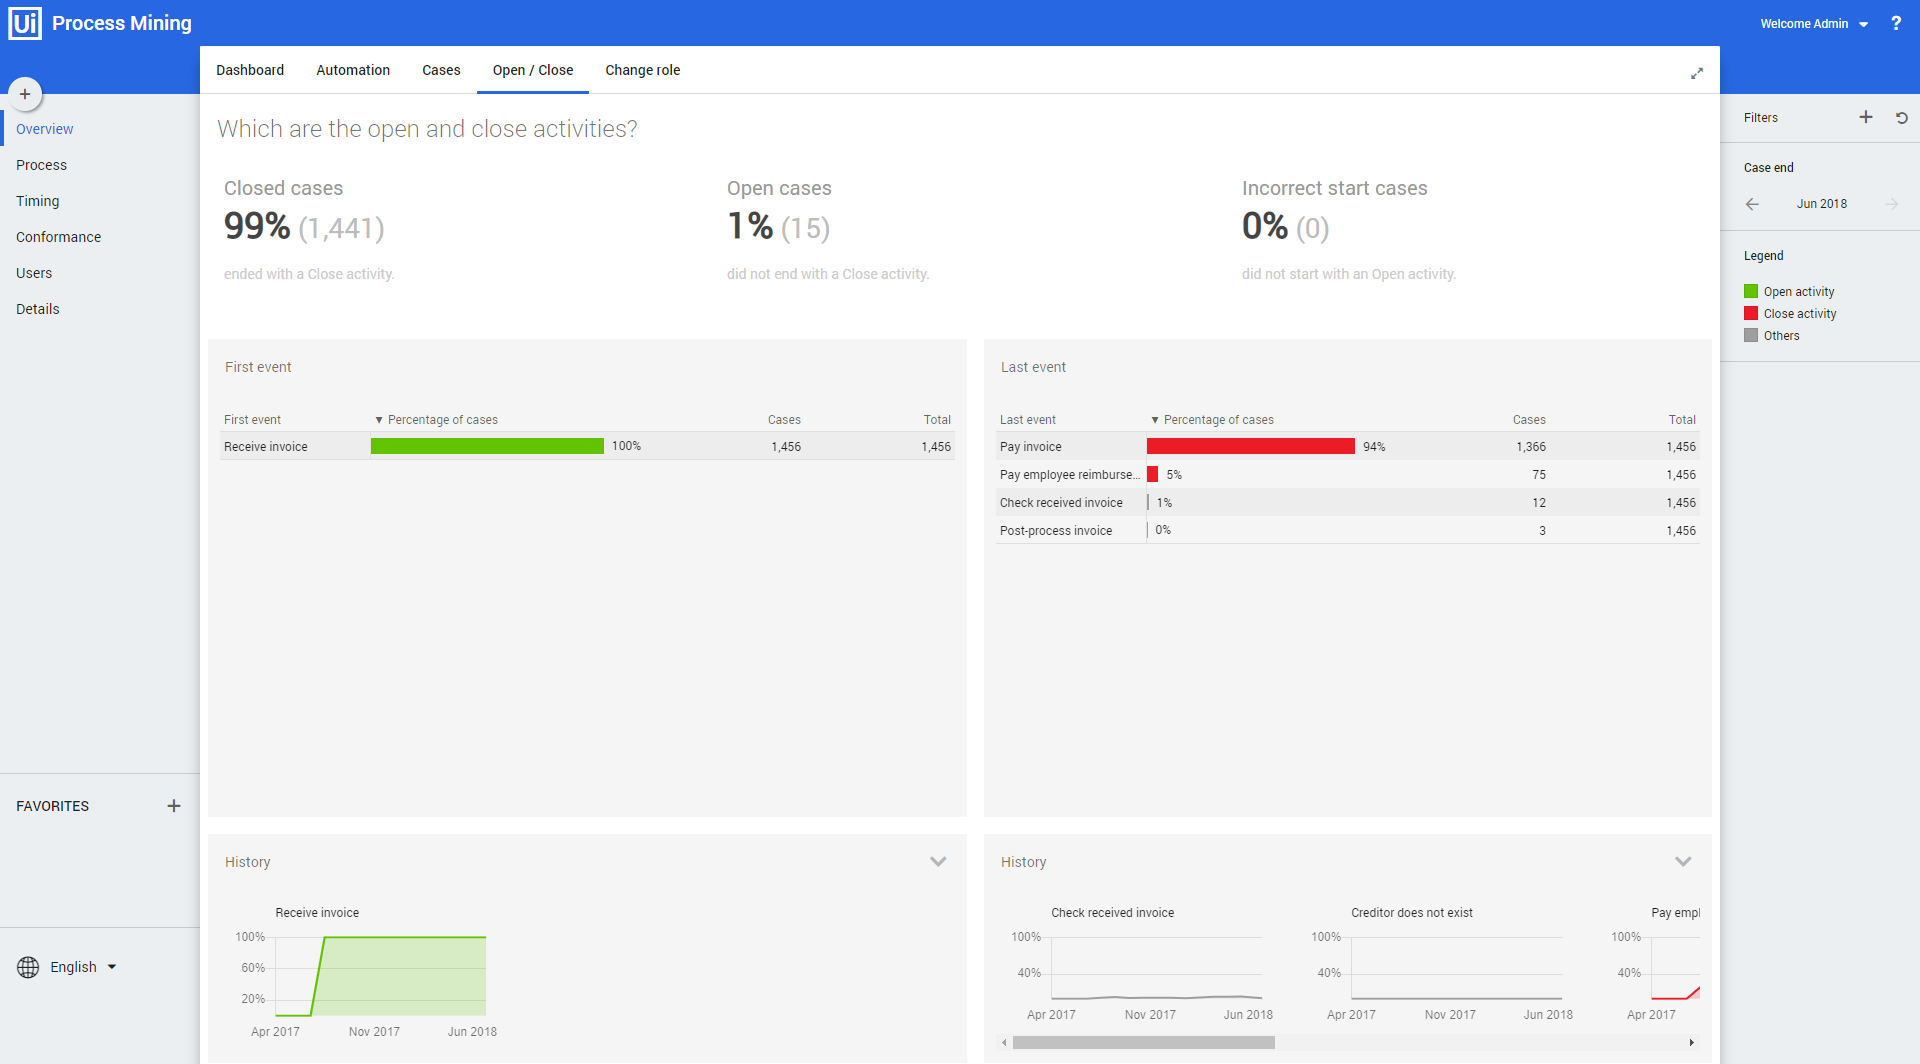Click the fullscreen expand icon
Screen dimensions: 1920x1064
pyautogui.click(x=1697, y=73)
